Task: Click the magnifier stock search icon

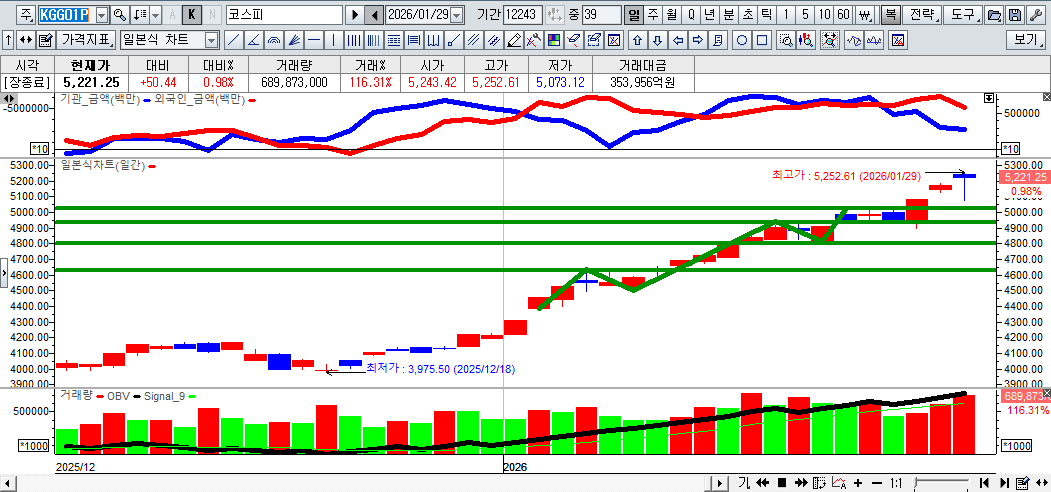Action: [120, 15]
